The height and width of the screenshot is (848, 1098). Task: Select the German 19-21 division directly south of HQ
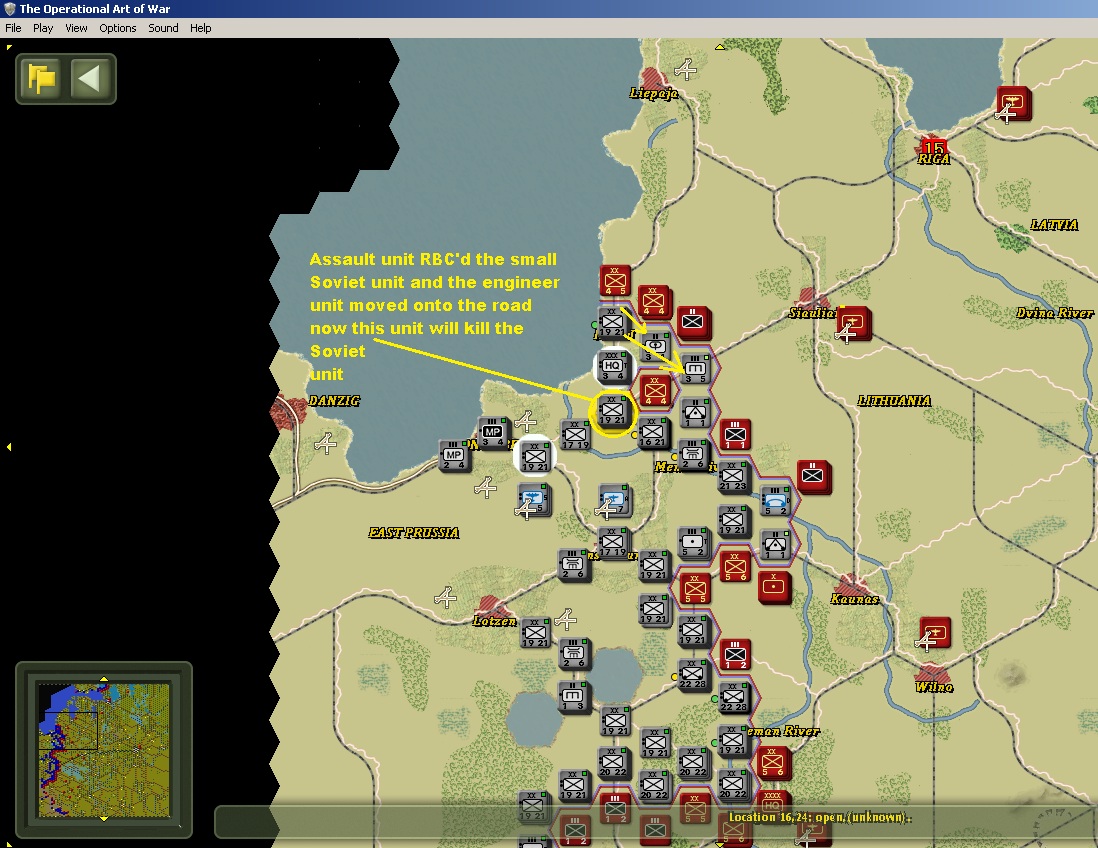point(613,411)
